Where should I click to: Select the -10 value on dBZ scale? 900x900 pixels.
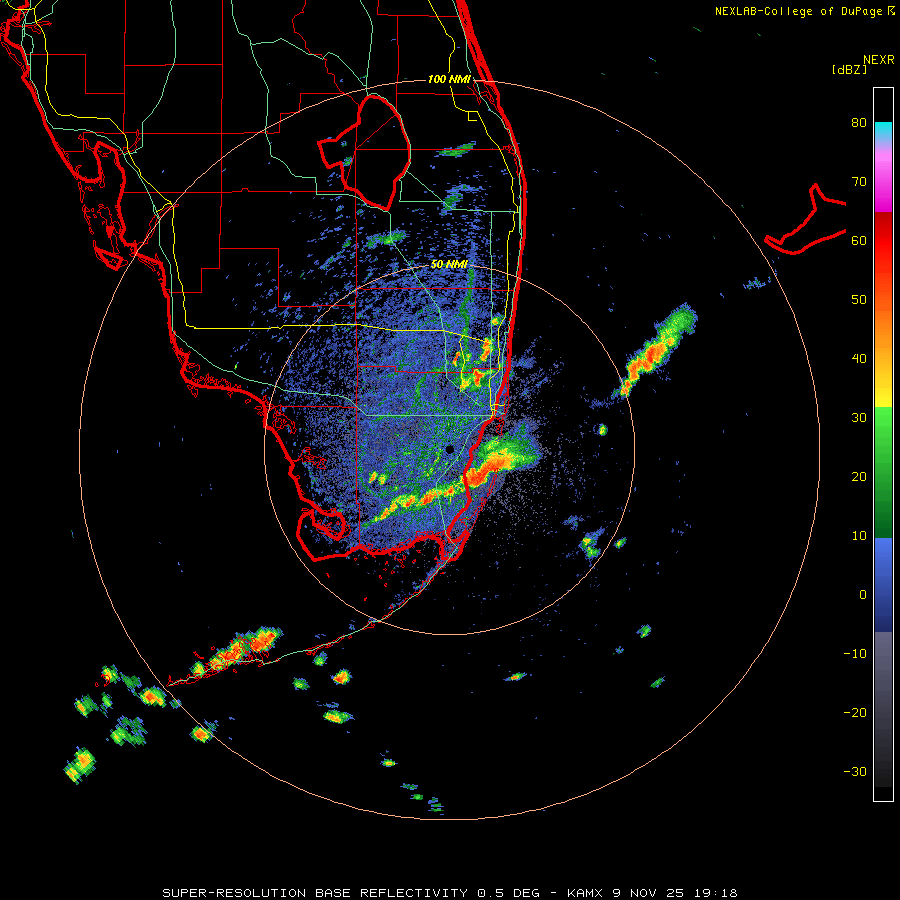(x=855, y=654)
